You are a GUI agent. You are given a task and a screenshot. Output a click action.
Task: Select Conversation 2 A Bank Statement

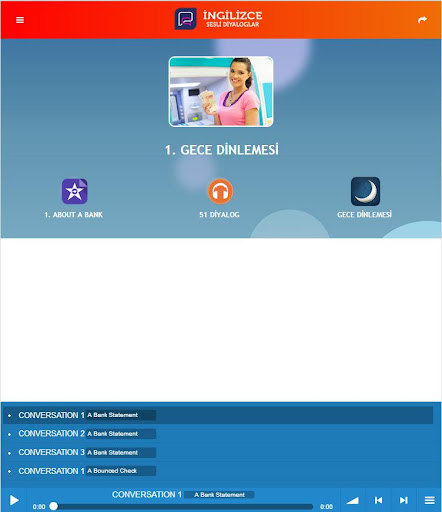tap(218, 434)
